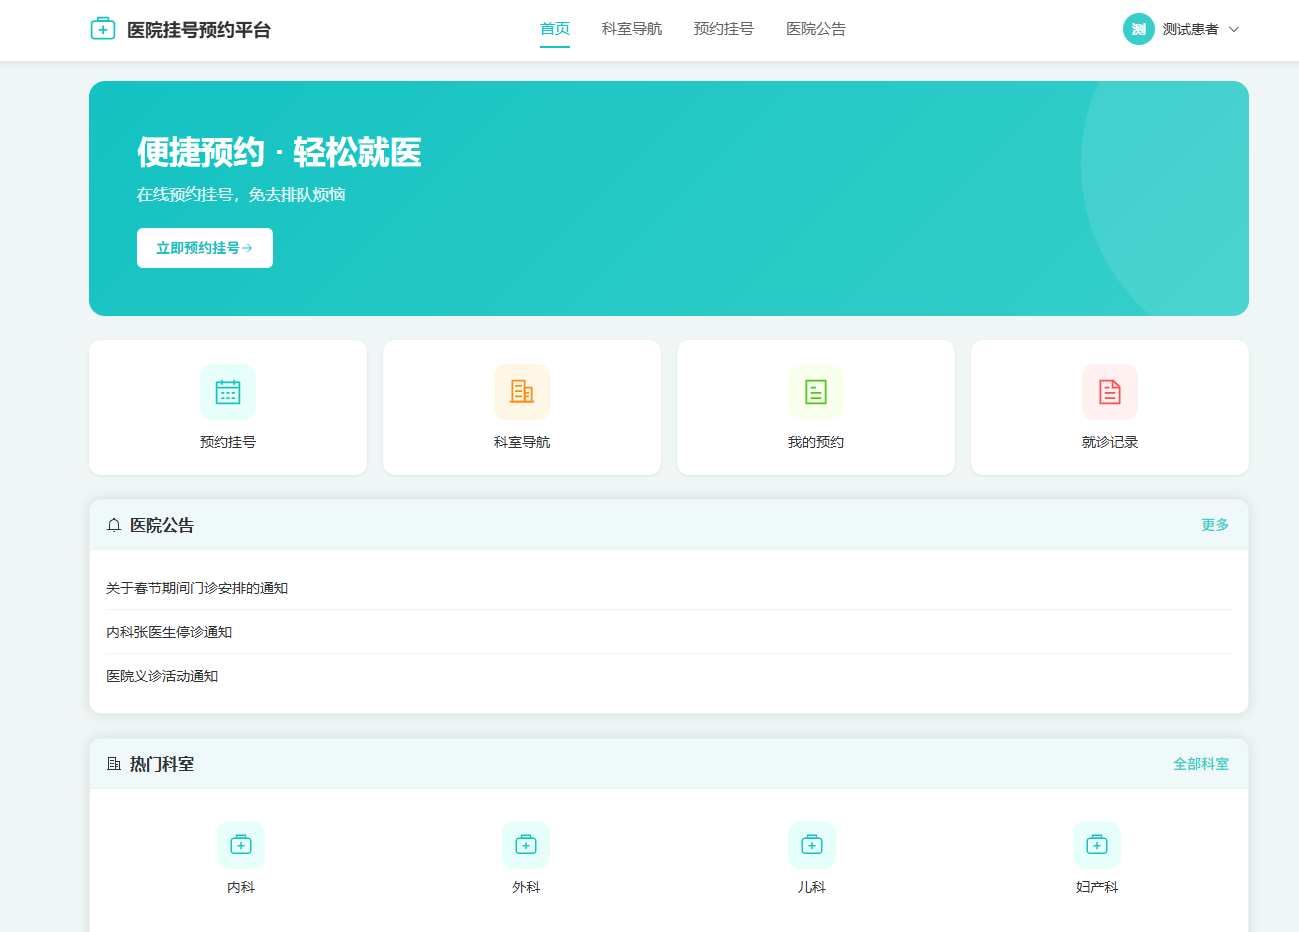Click the 医院挂号预约平台 site title
This screenshot has height=932, width=1299.
[x=199, y=30]
